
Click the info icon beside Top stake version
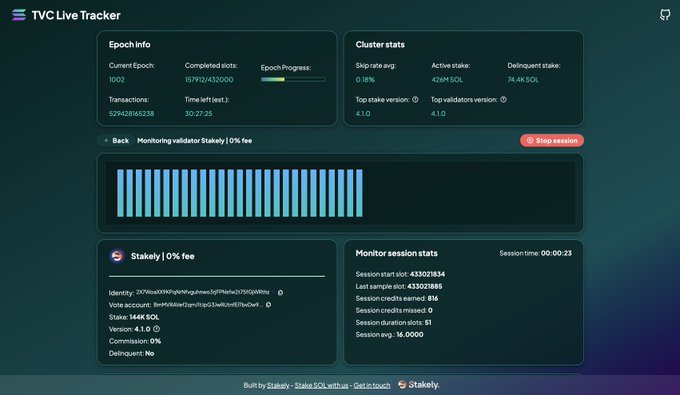click(x=415, y=100)
